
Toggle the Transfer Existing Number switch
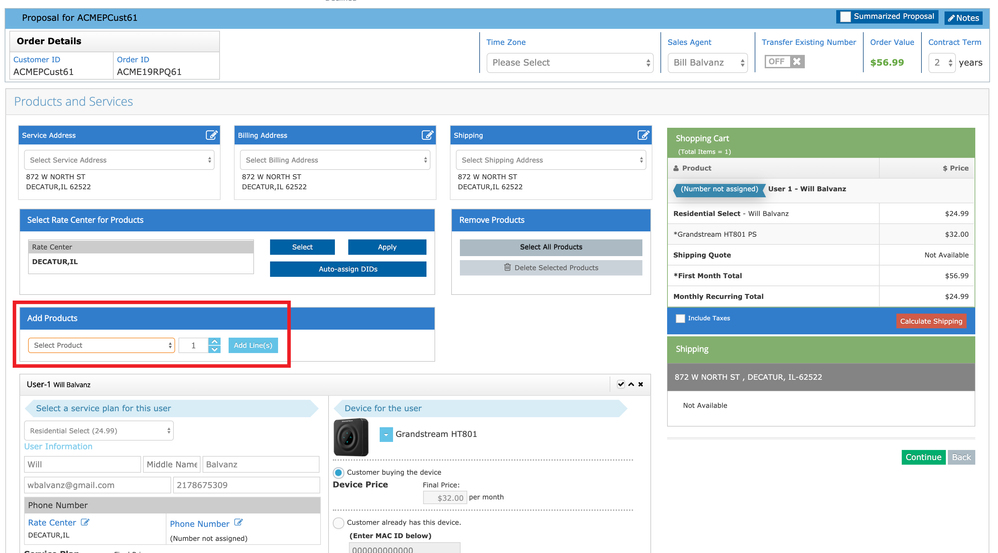[784, 62]
